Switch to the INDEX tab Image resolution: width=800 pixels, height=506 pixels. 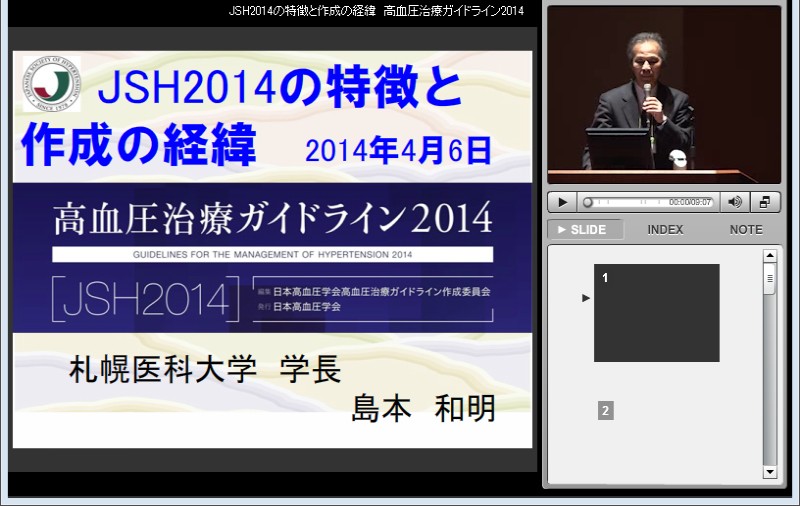(x=665, y=230)
